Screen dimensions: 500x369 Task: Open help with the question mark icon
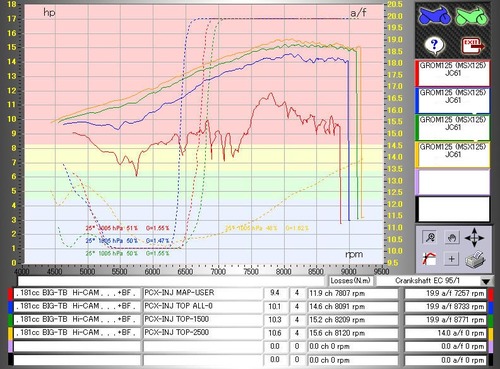click(x=434, y=45)
